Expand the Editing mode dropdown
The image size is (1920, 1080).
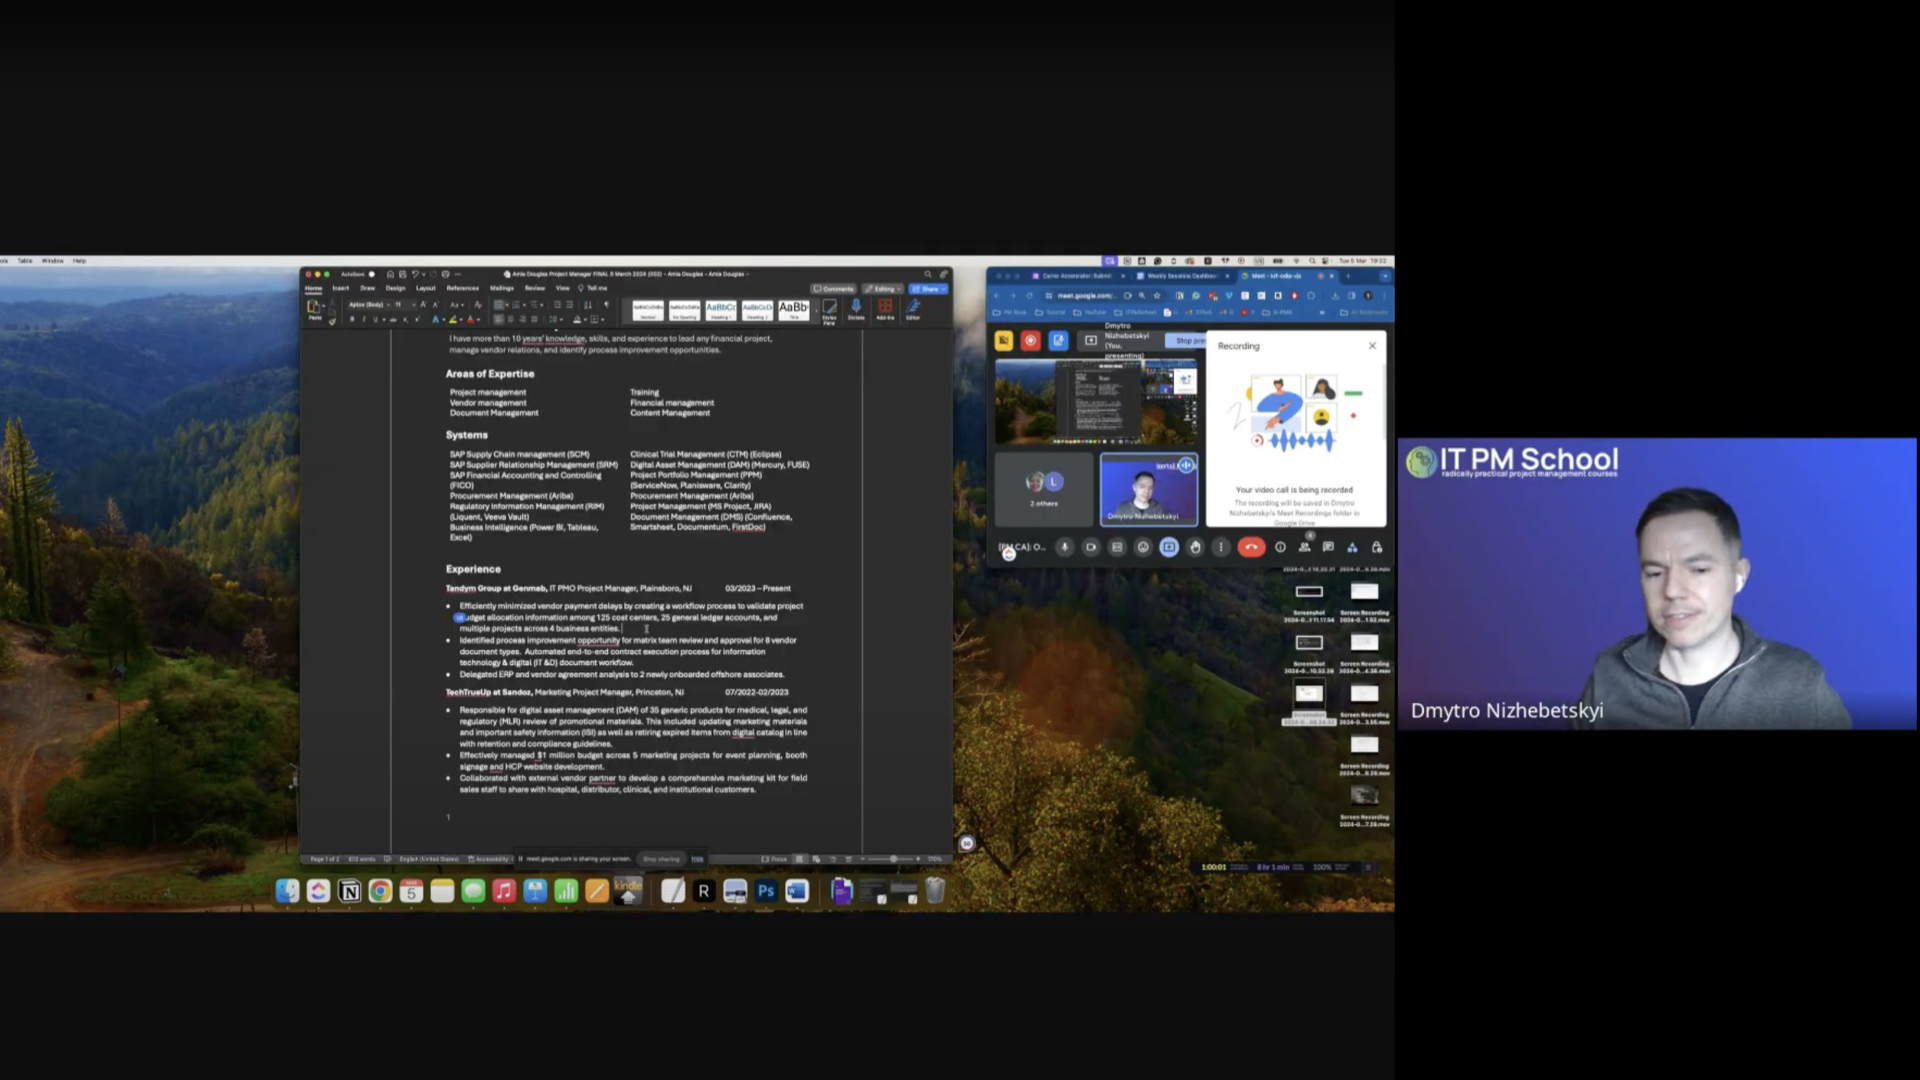(884, 289)
